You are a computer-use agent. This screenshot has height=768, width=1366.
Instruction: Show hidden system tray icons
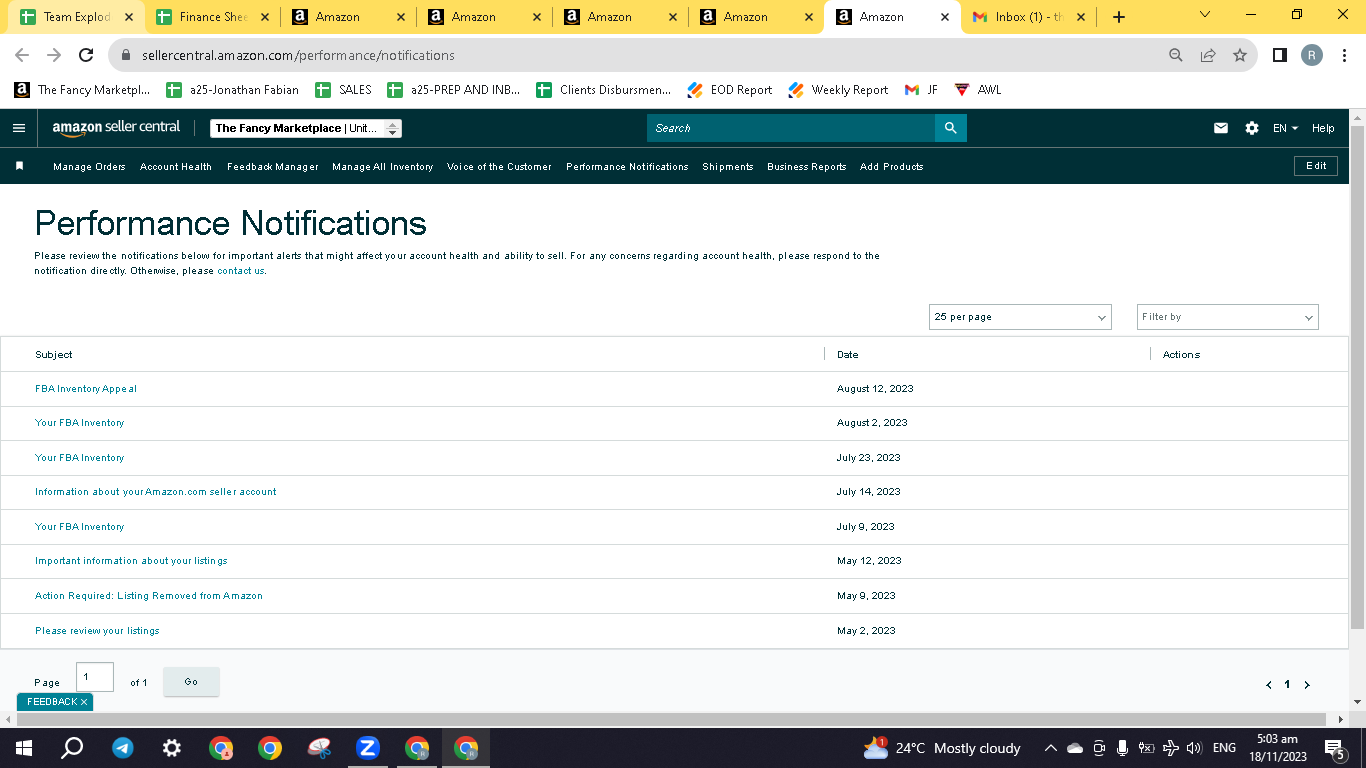click(x=1050, y=748)
